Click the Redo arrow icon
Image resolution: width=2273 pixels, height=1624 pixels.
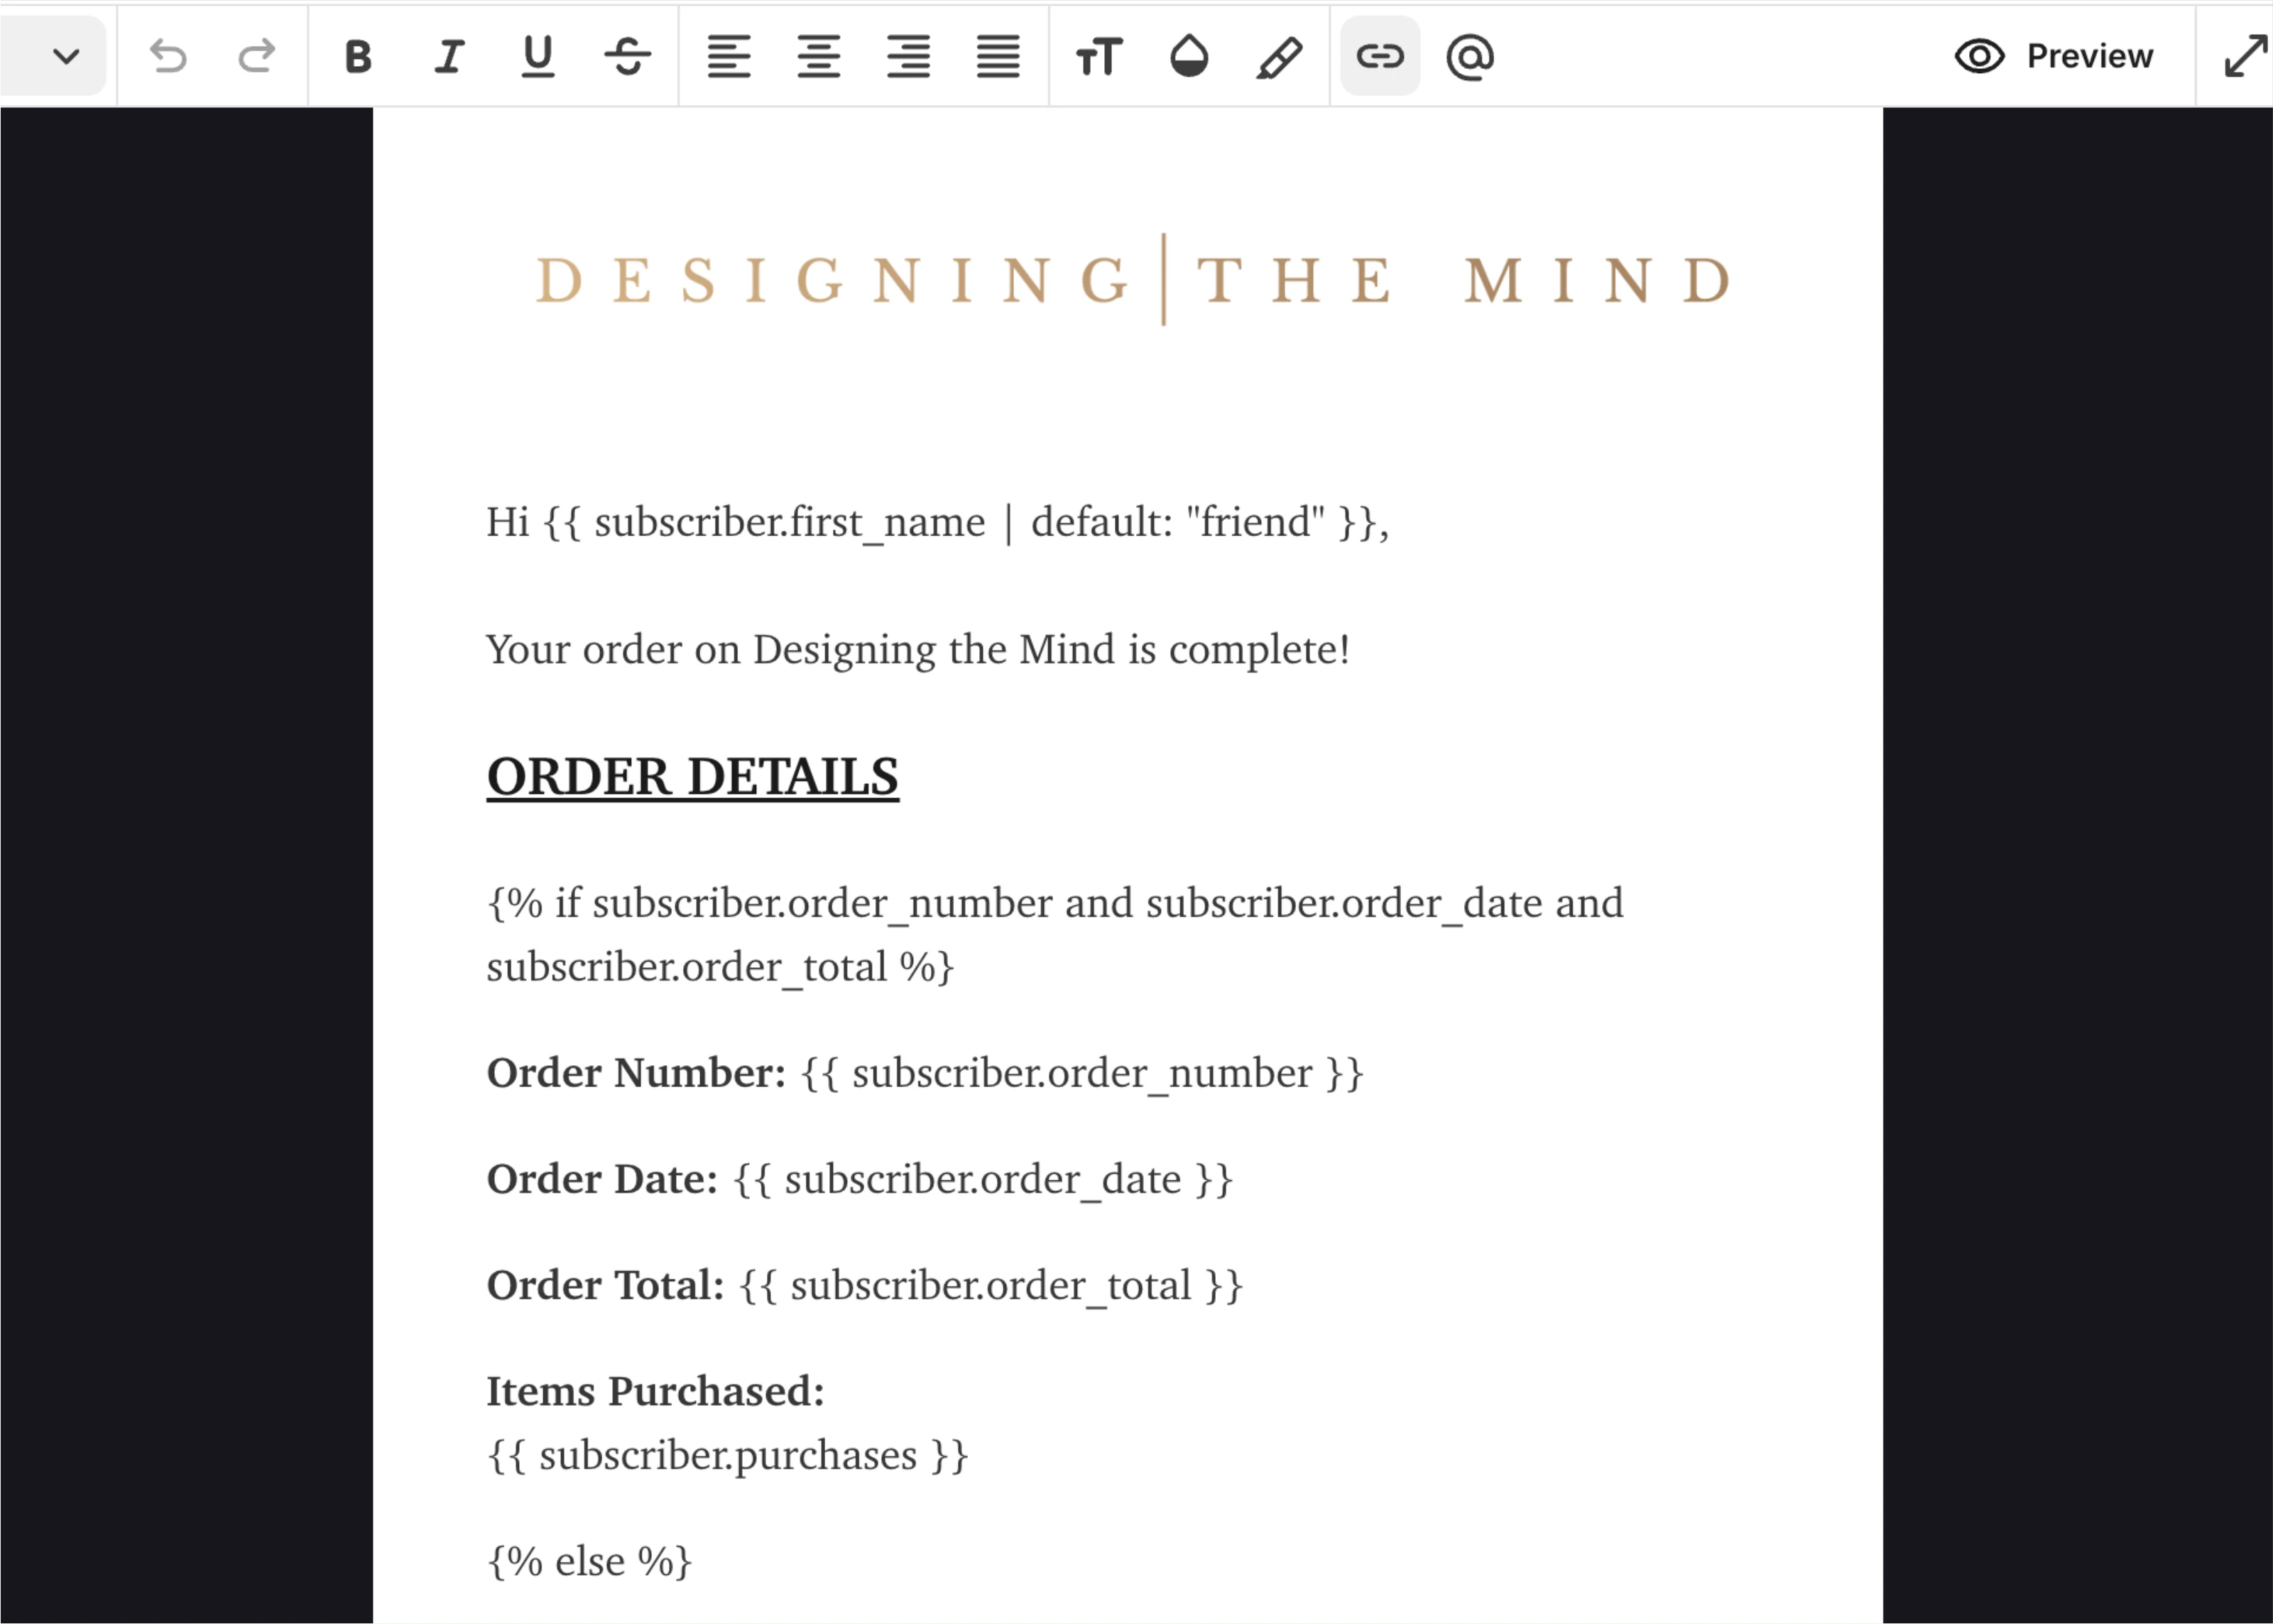(256, 56)
